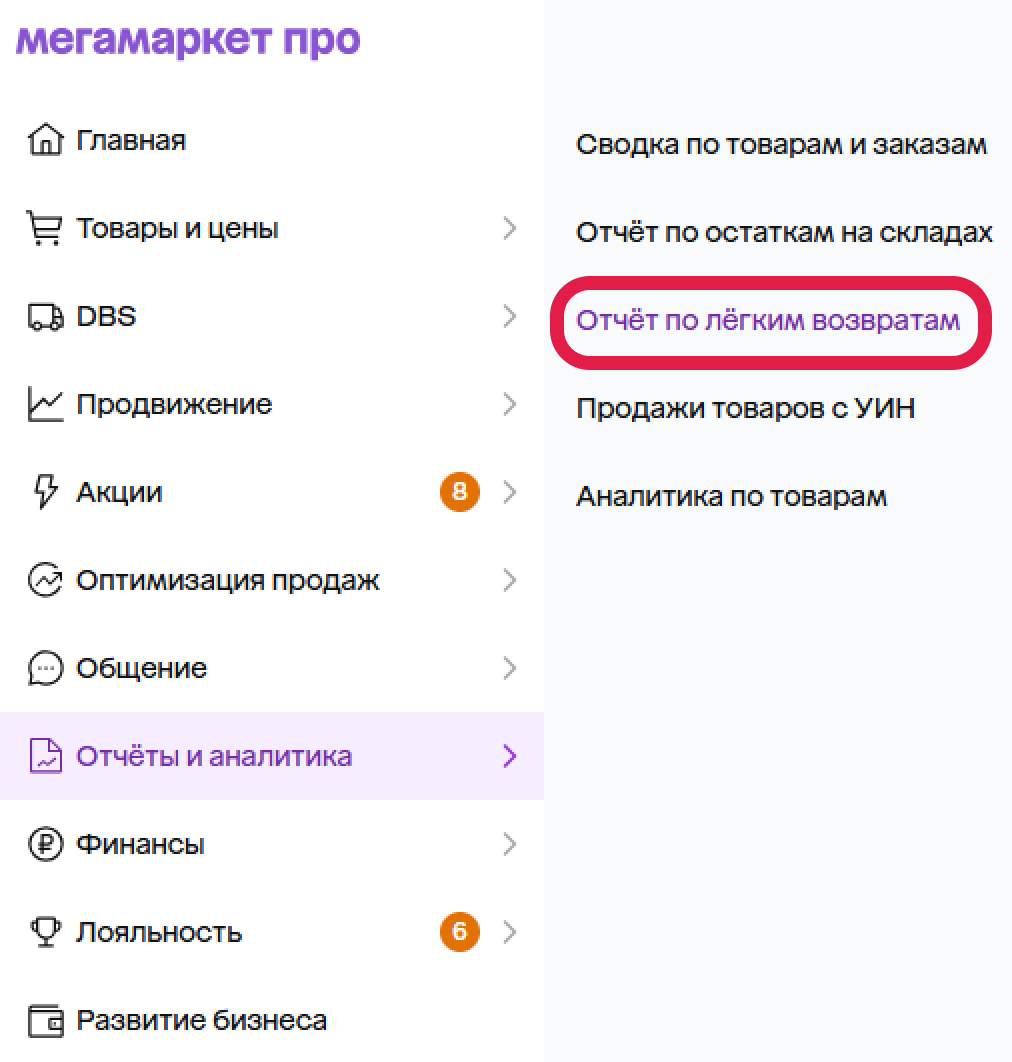Collapse the Отчёты и аналитика chevron

(x=510, y=756)
